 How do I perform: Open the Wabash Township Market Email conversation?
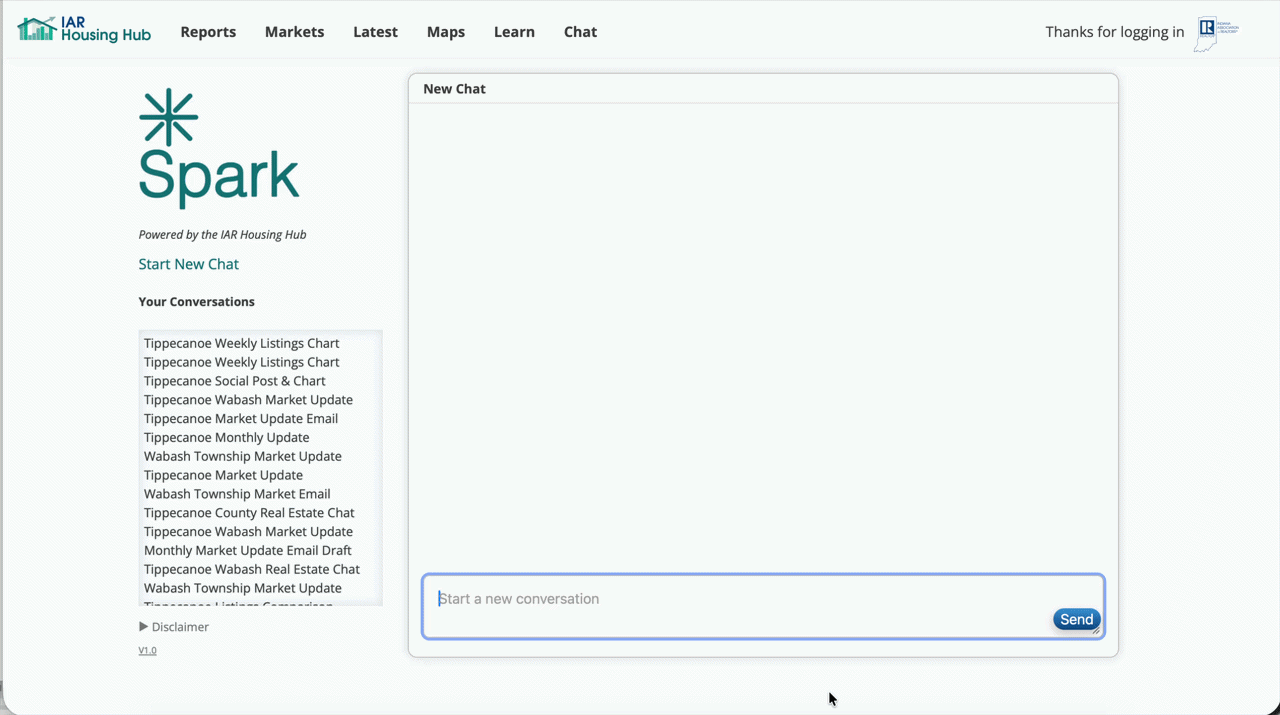tap(237, 493)
